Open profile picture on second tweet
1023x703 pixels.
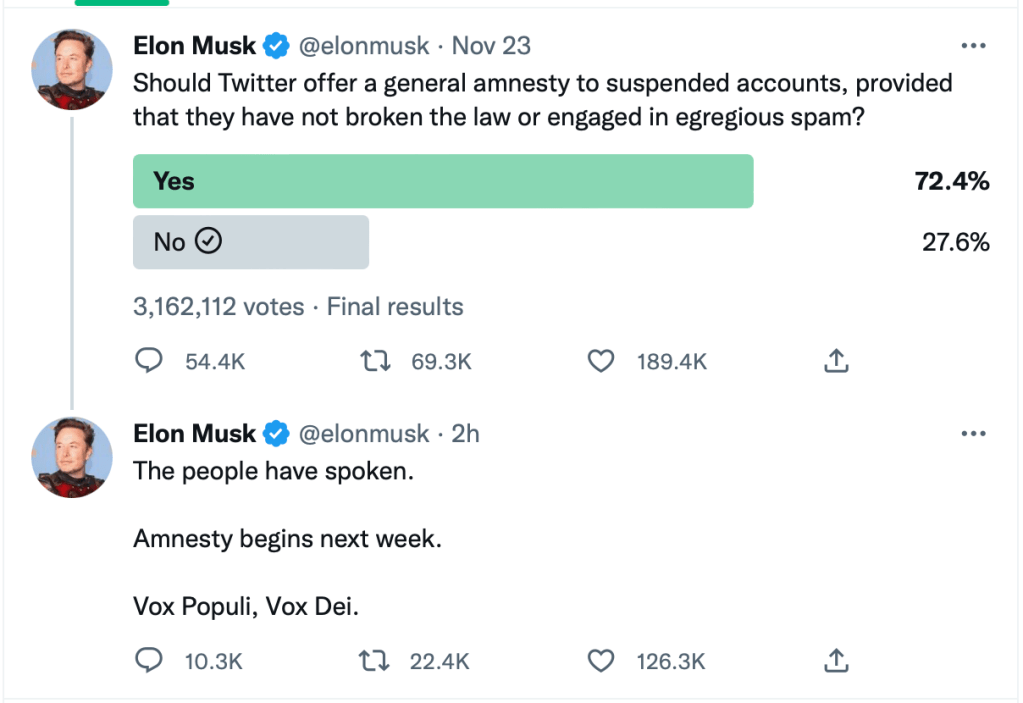[x=72, y=457]
